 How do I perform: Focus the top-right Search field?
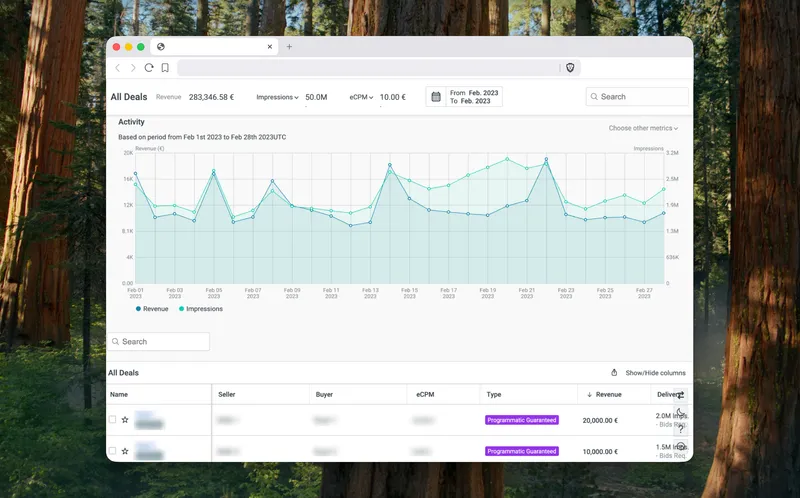click(637, 96)
